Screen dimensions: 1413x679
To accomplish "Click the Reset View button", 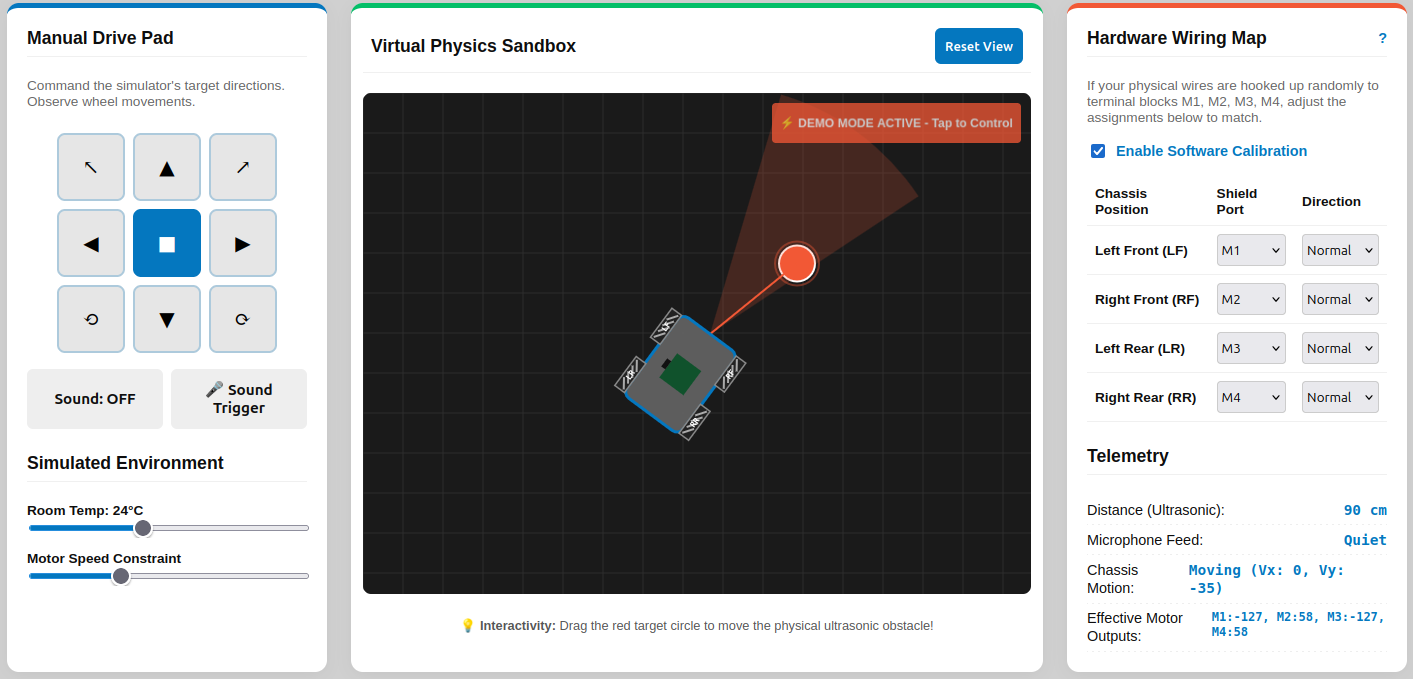I will 979,46.
